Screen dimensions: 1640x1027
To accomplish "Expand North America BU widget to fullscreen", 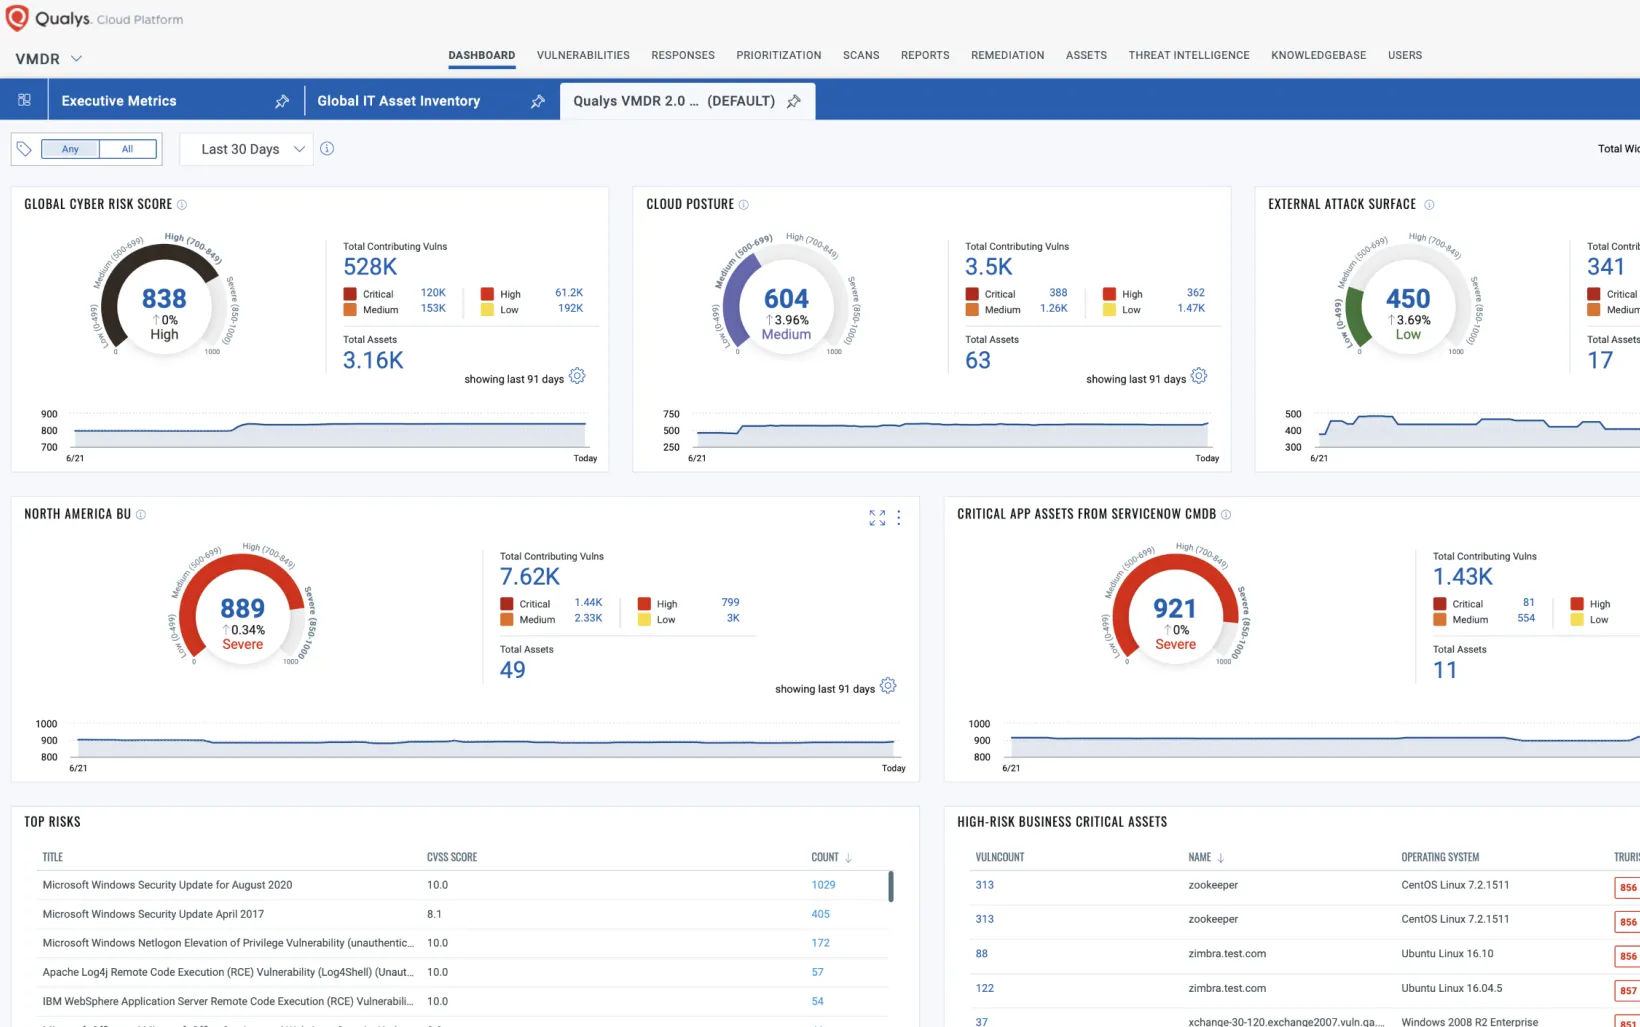I will click(x=877, y=517).
